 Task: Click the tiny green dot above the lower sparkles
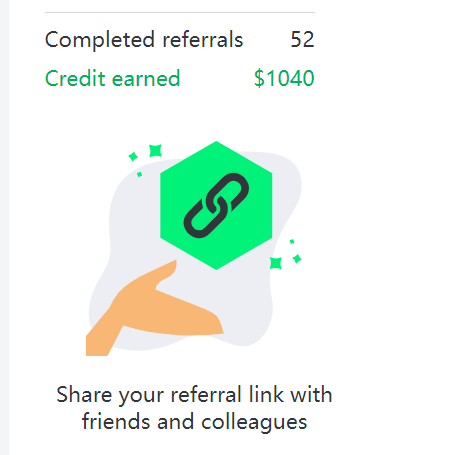(x=292, y=241)
